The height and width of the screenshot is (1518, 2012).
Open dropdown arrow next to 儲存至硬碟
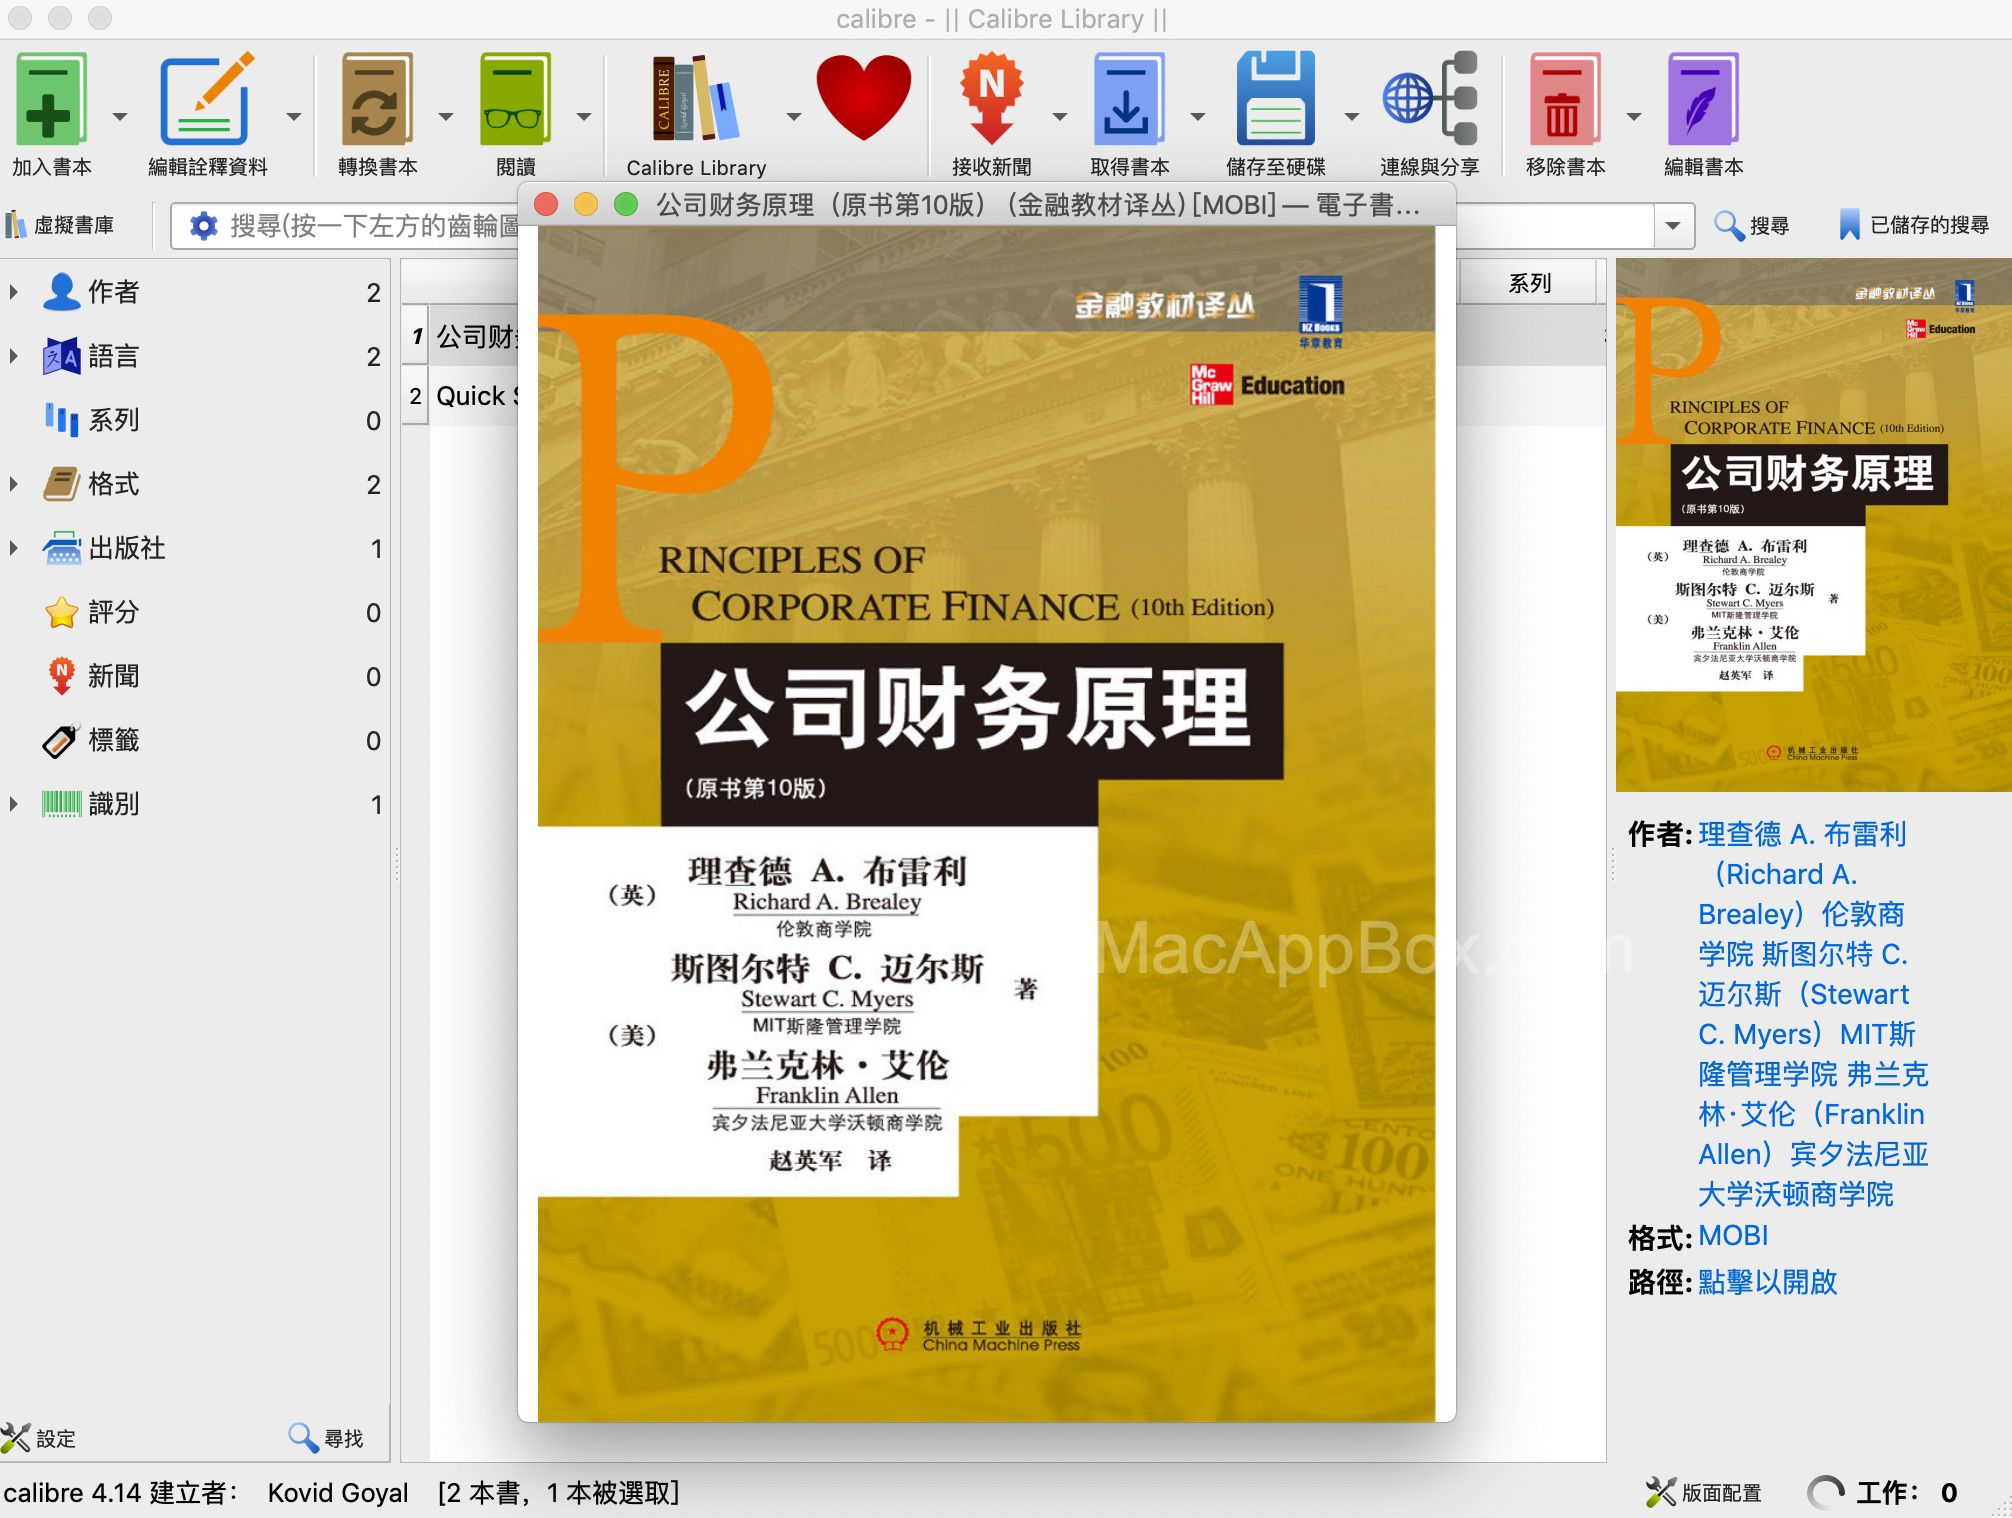pyautogui.click(x=1351, y=116)
